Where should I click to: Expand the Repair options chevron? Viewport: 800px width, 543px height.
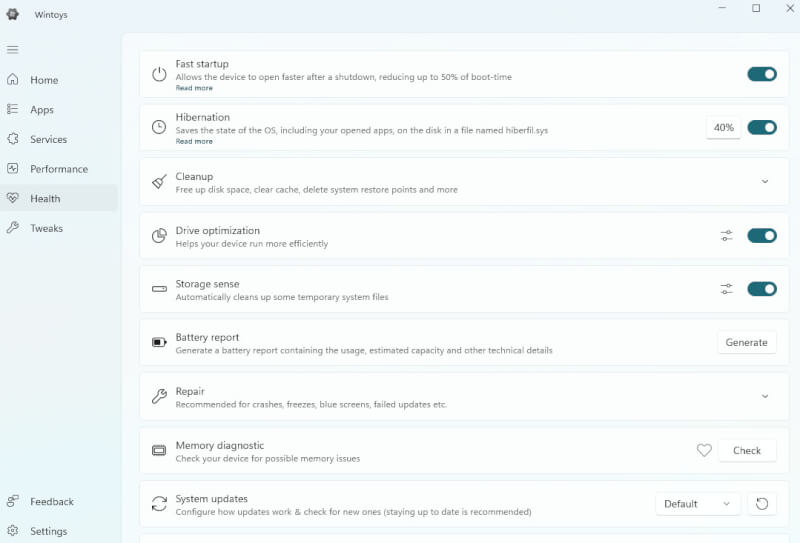coord(765,397)
